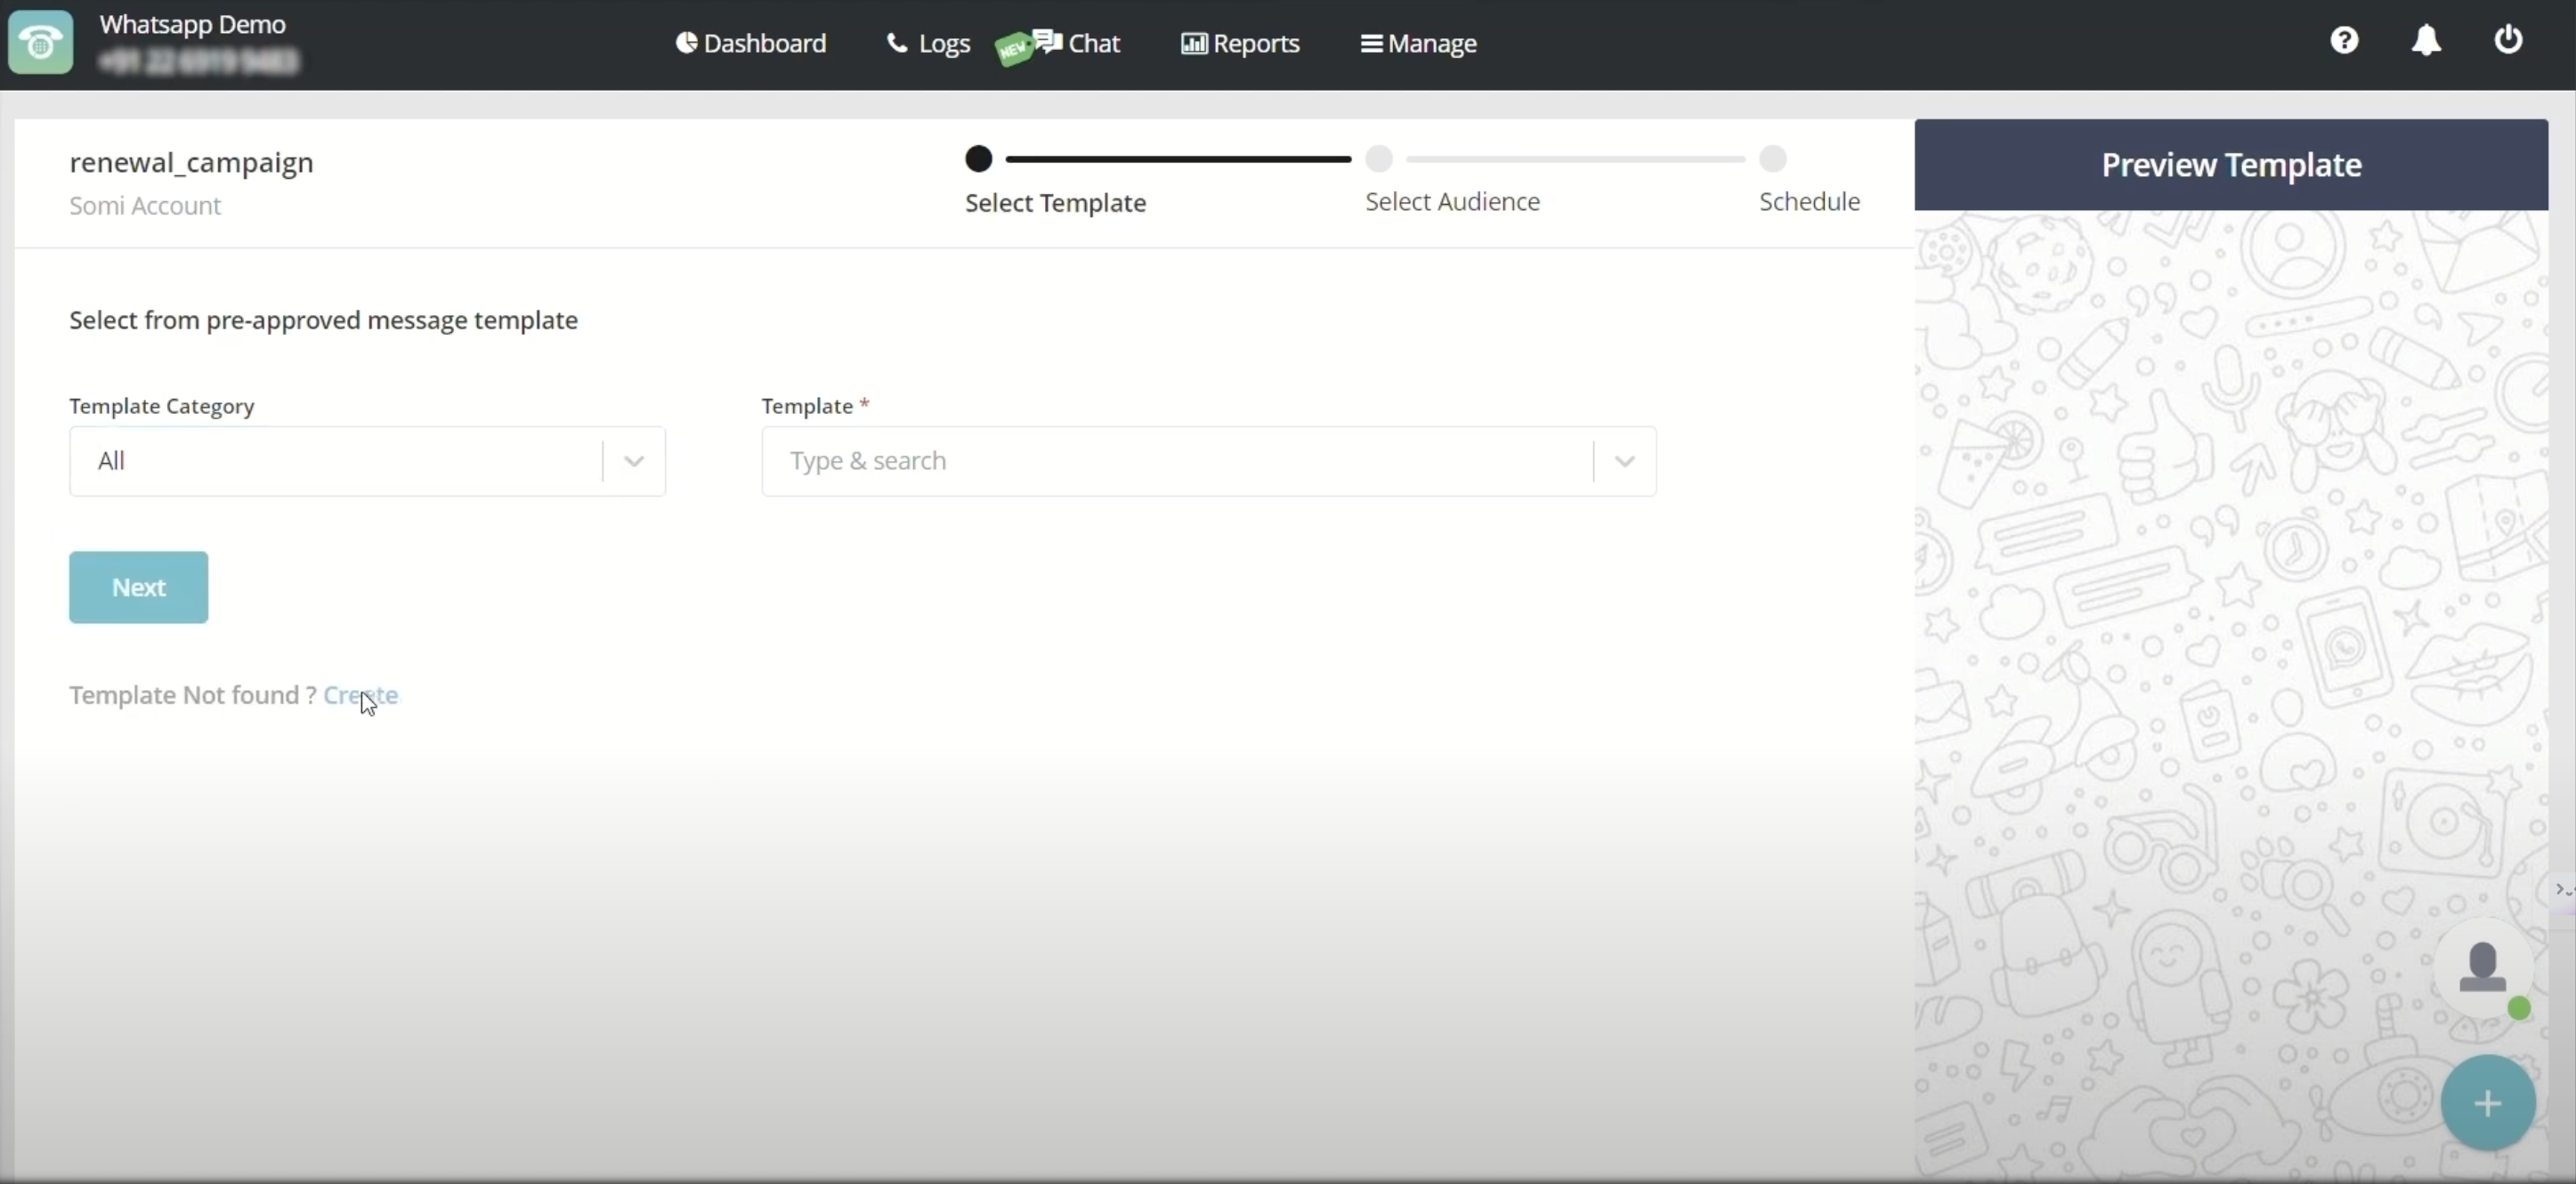Screen dimensions: 2576x1184
Task: Select the Schedule step circle
Action: click(1772, 158)
